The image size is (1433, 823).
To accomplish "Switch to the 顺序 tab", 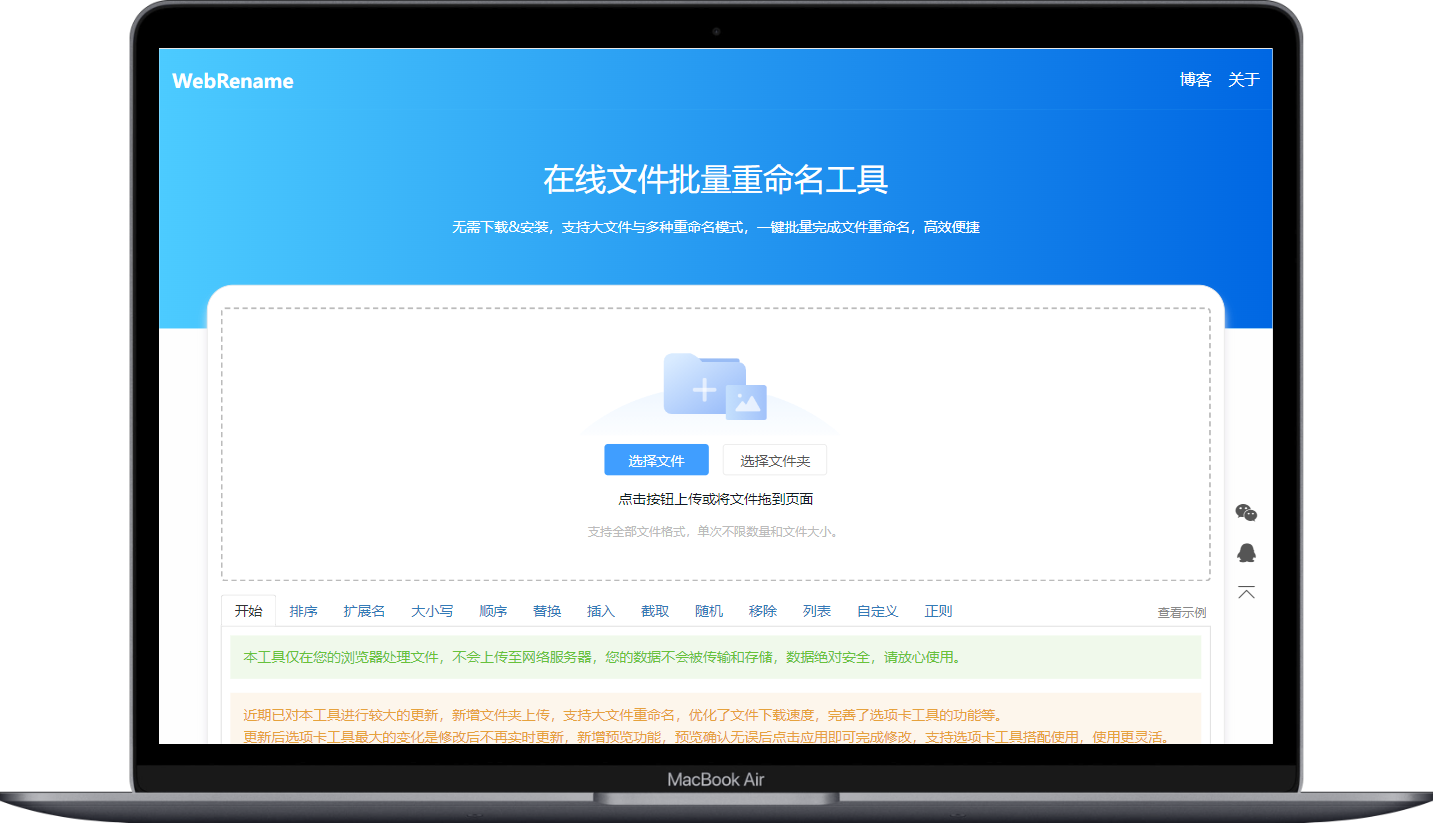I will 493,611.
